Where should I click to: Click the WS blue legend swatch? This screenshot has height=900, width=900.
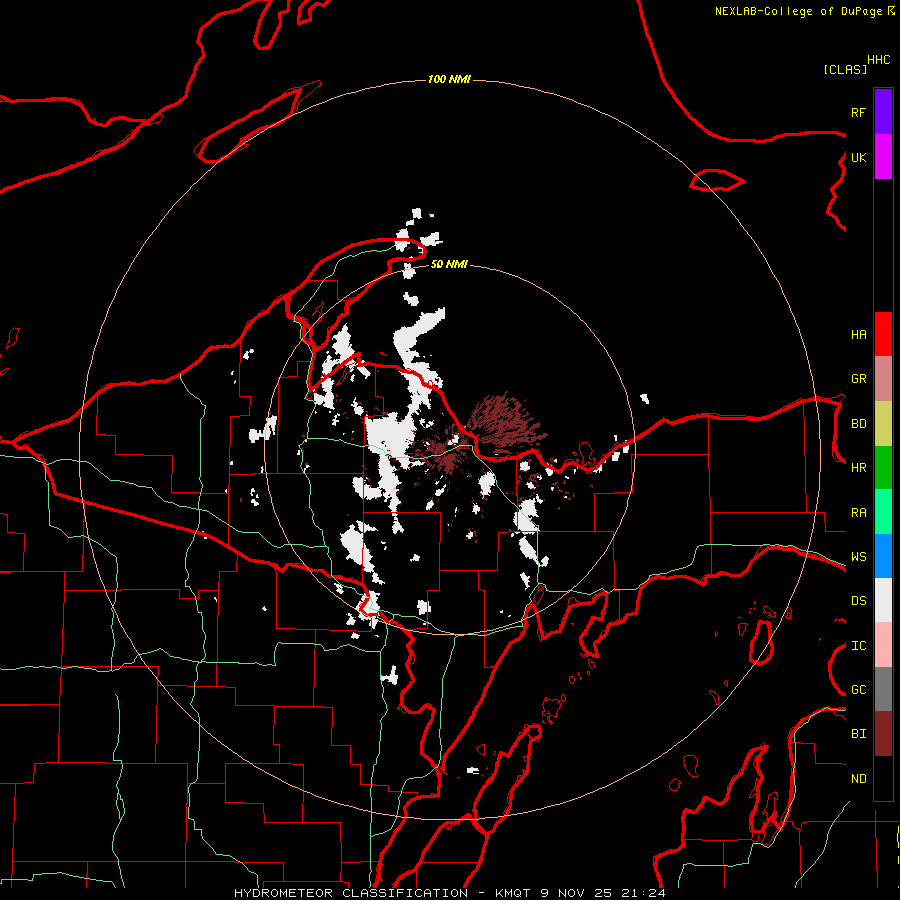[x=883, y=556]
